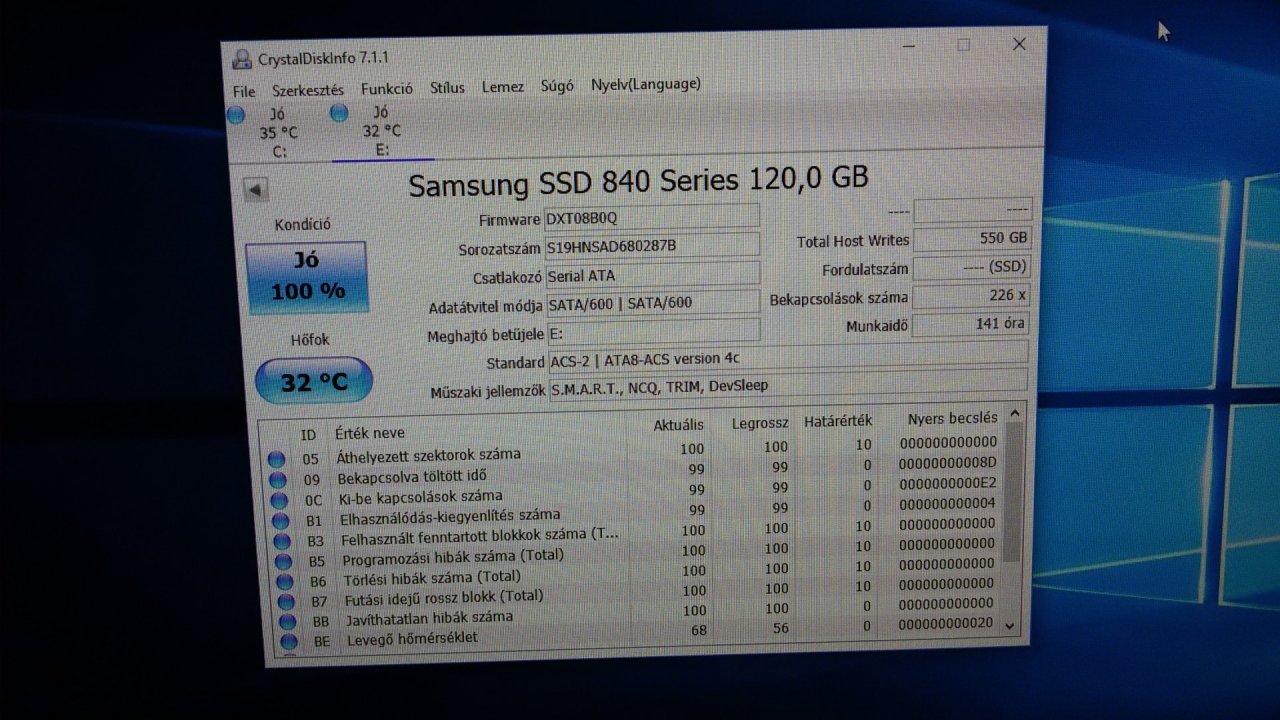This screenshot has height=720, width=1280.
Task: Close the CrystalDiskInfo window
Action: point(1019,43)
